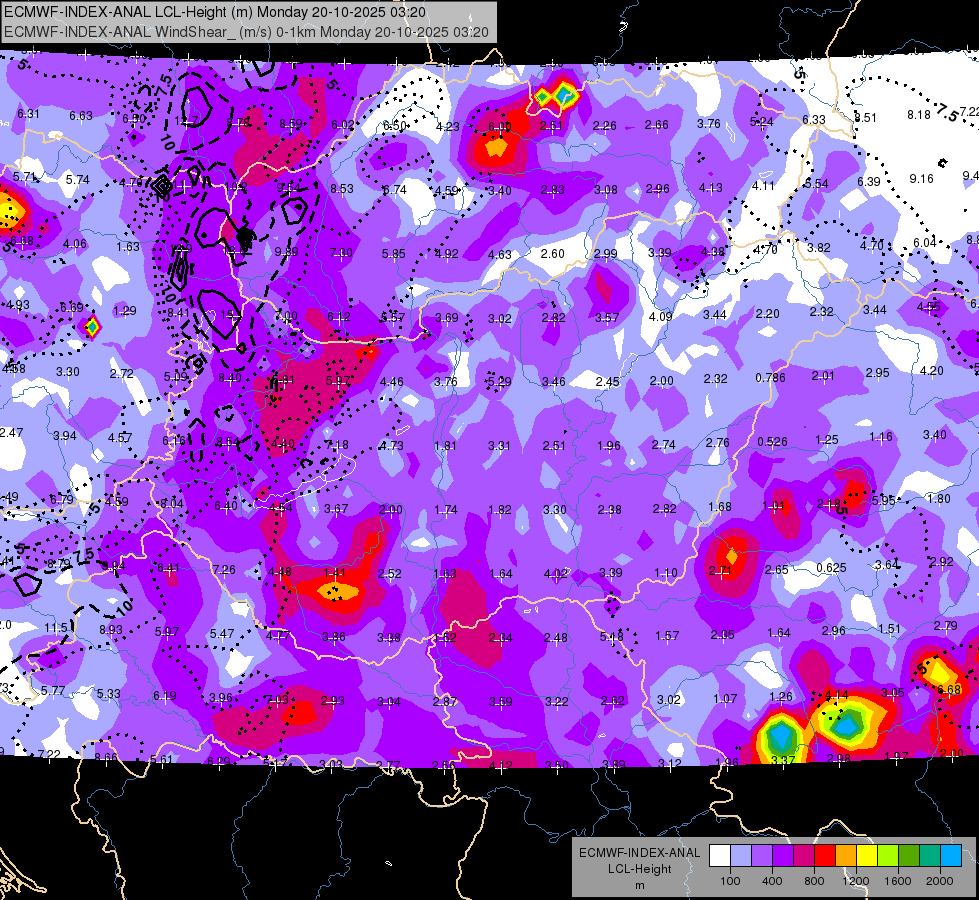Click the map value '2.45'

(608, 381)
